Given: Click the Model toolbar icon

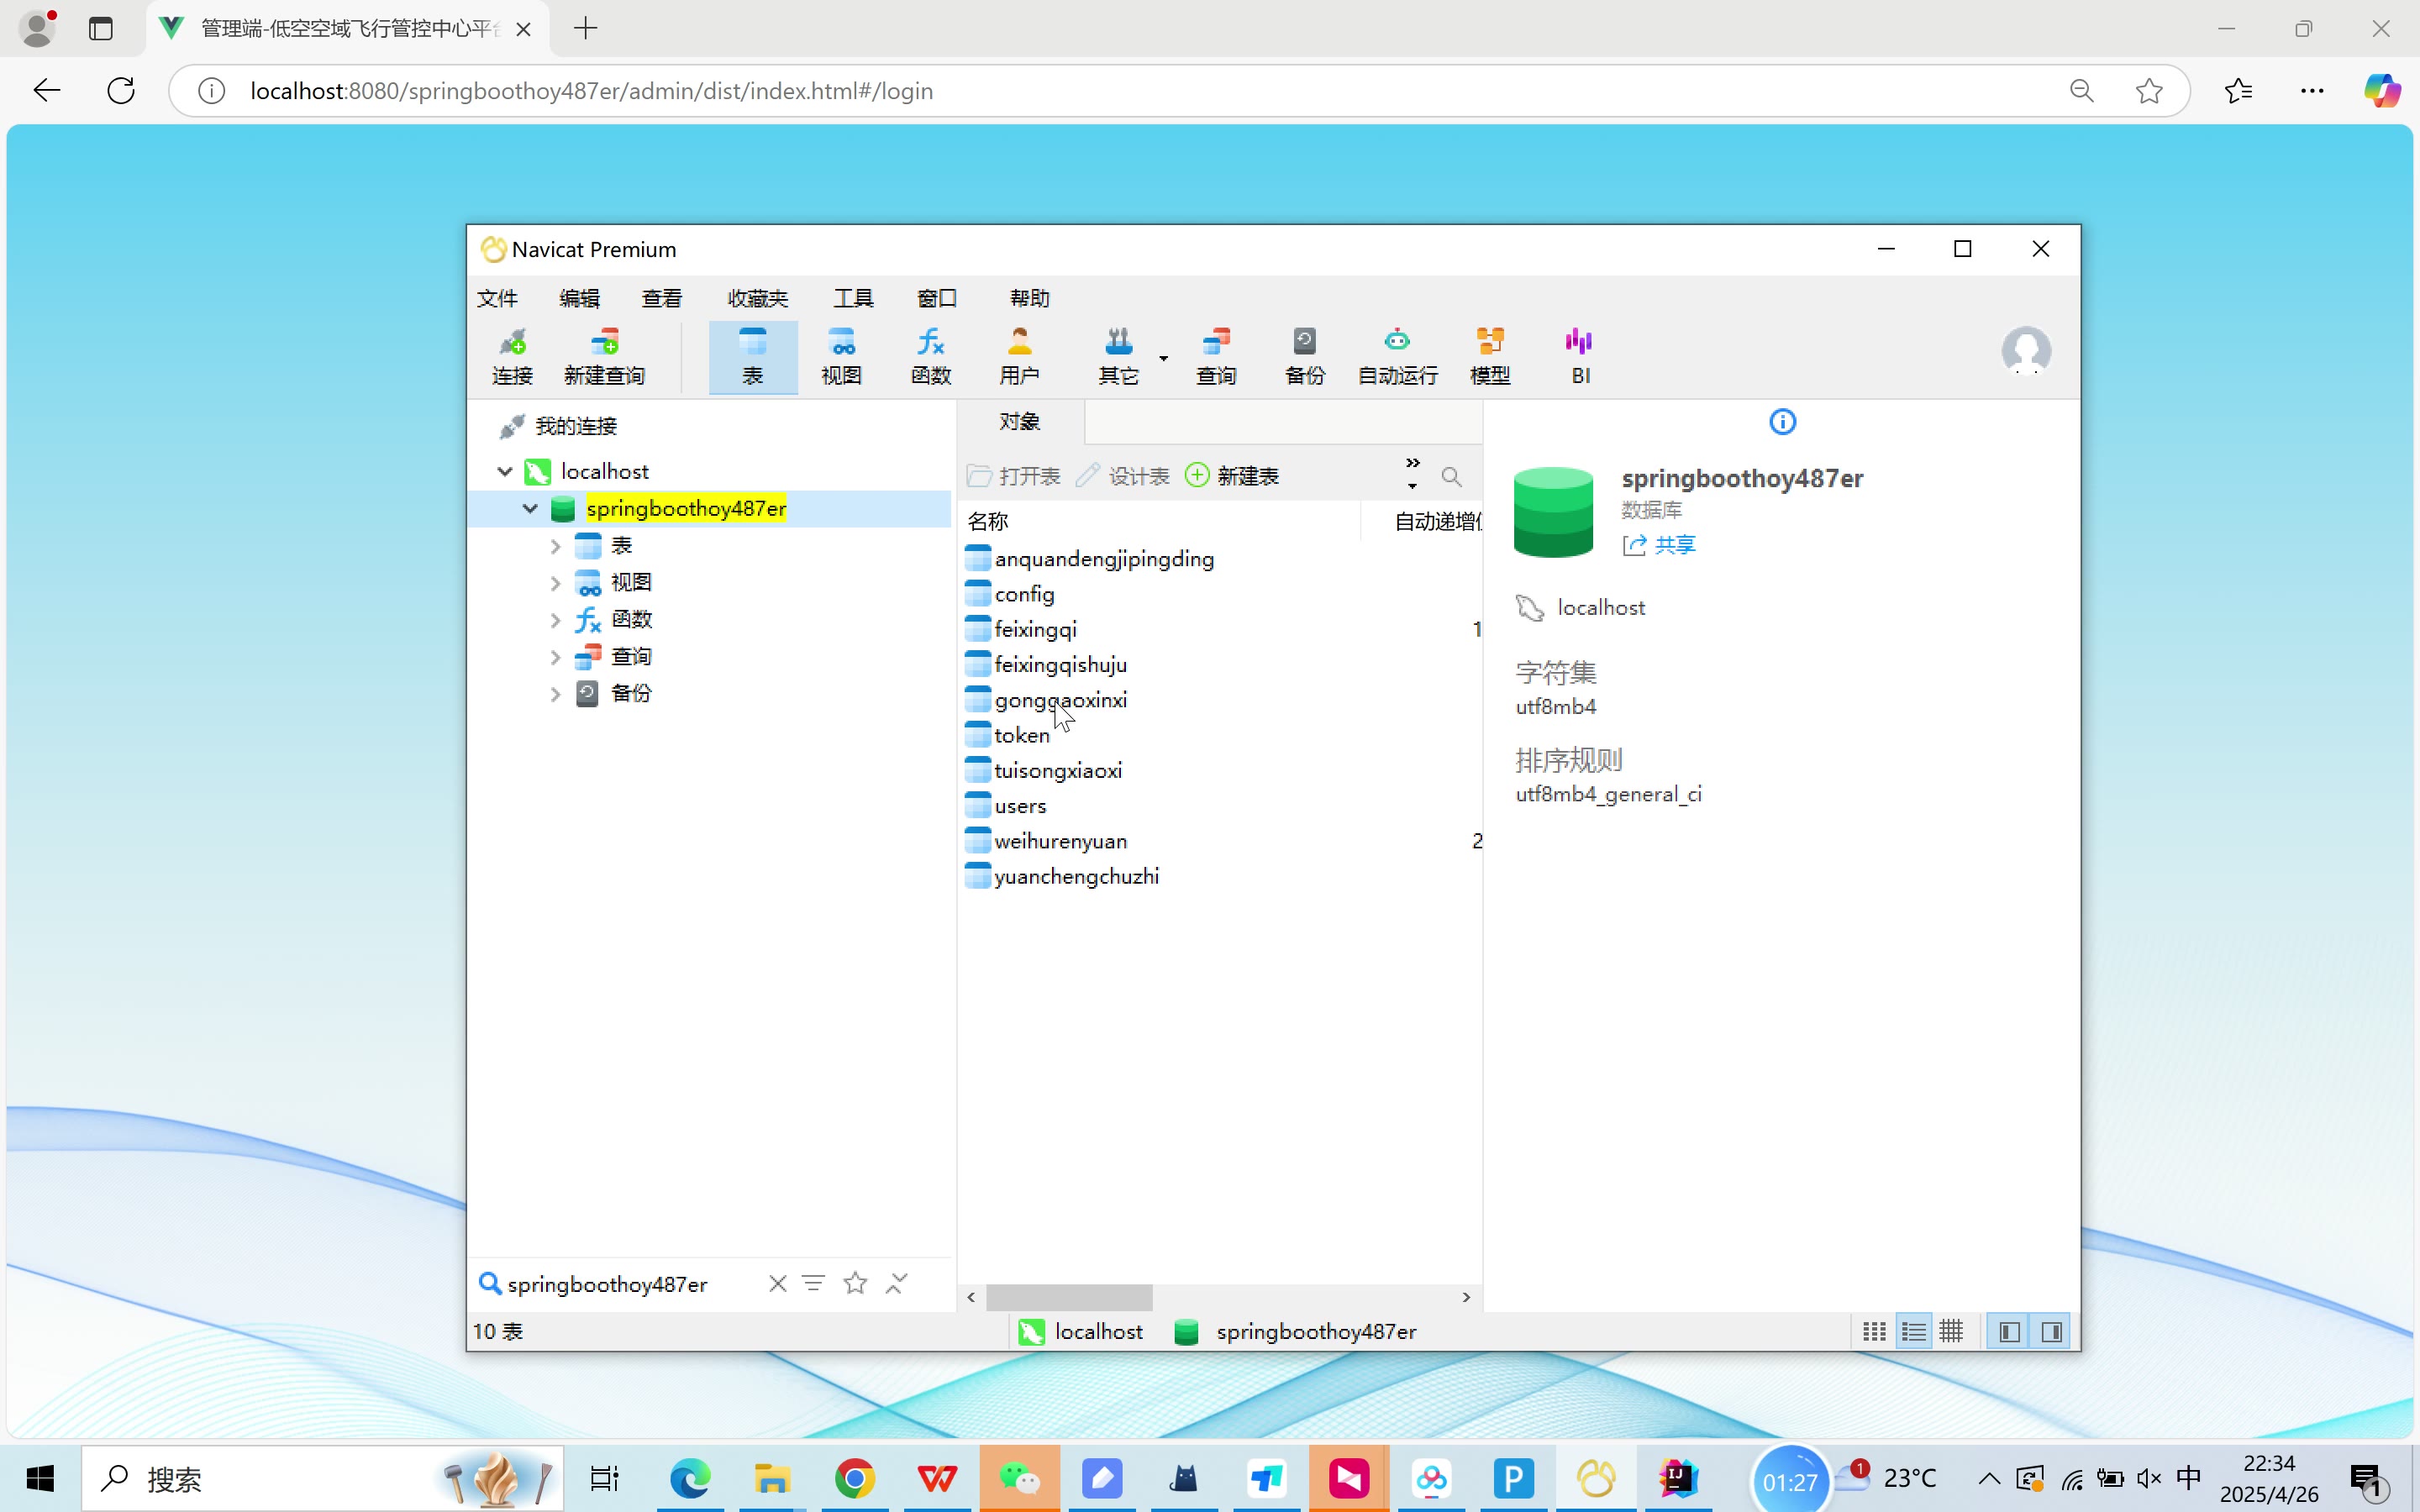Looking at the screenshot, I should click(1490, 356).
